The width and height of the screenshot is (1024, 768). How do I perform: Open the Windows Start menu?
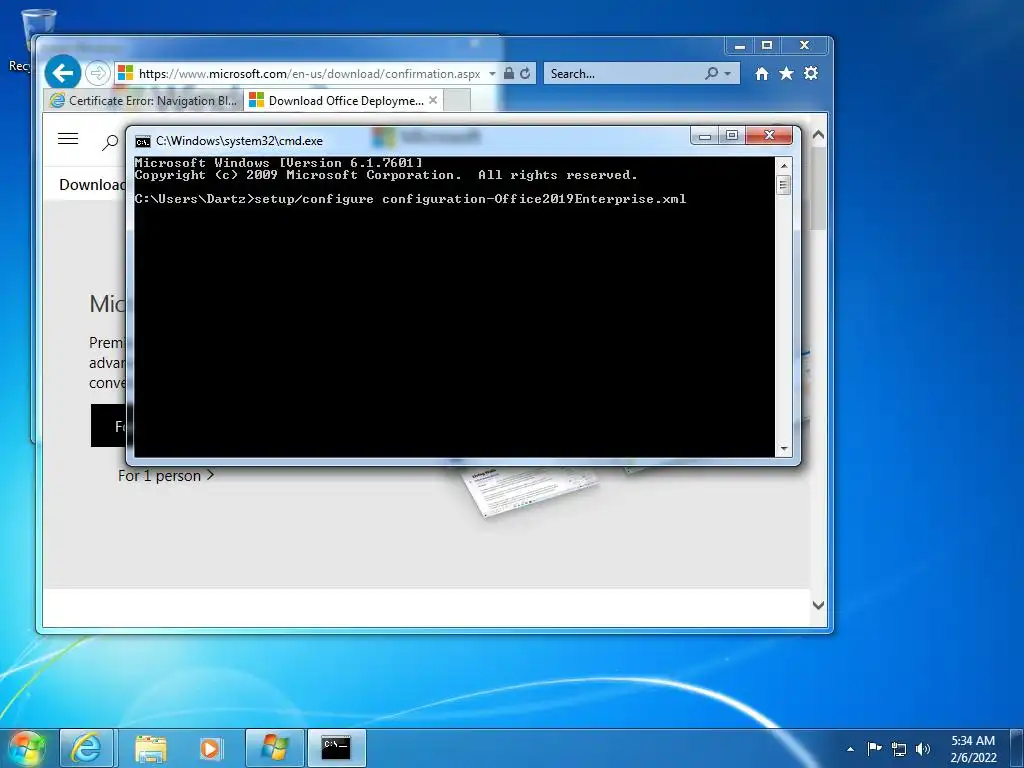click(x=27, y=748)
